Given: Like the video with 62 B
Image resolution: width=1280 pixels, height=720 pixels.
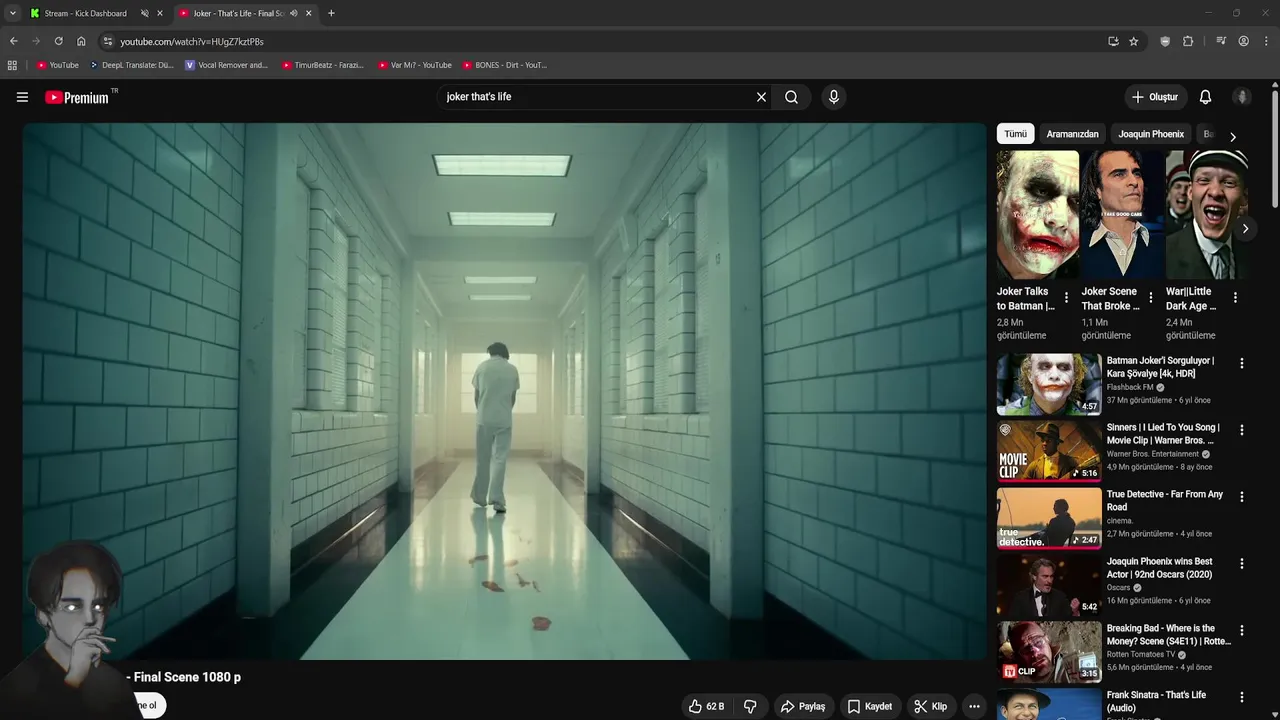Looking at the screenshot, I should [706, 706].
